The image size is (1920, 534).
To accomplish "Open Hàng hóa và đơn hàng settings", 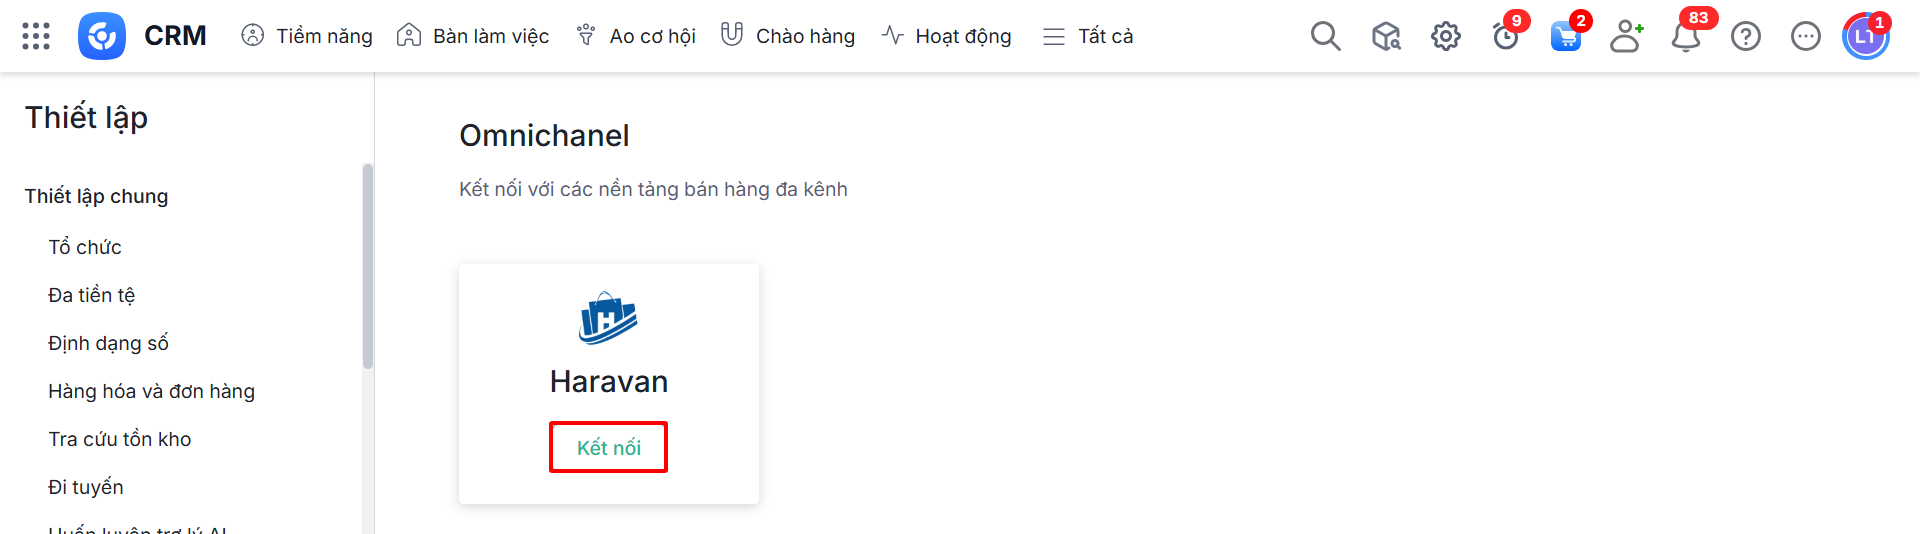I will point(151,391).
